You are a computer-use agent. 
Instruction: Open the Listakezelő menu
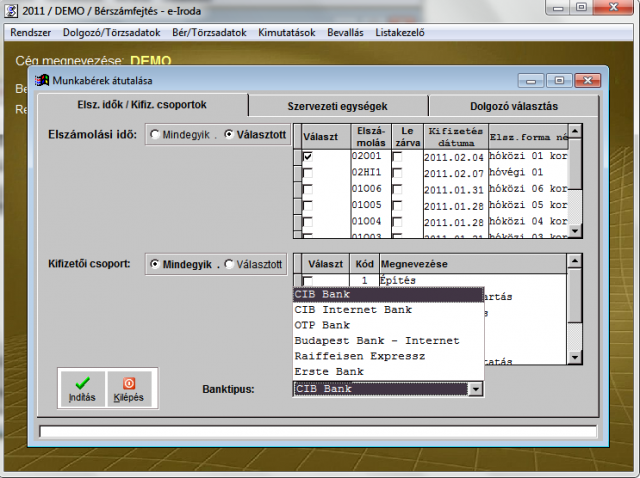pos(398,32)
